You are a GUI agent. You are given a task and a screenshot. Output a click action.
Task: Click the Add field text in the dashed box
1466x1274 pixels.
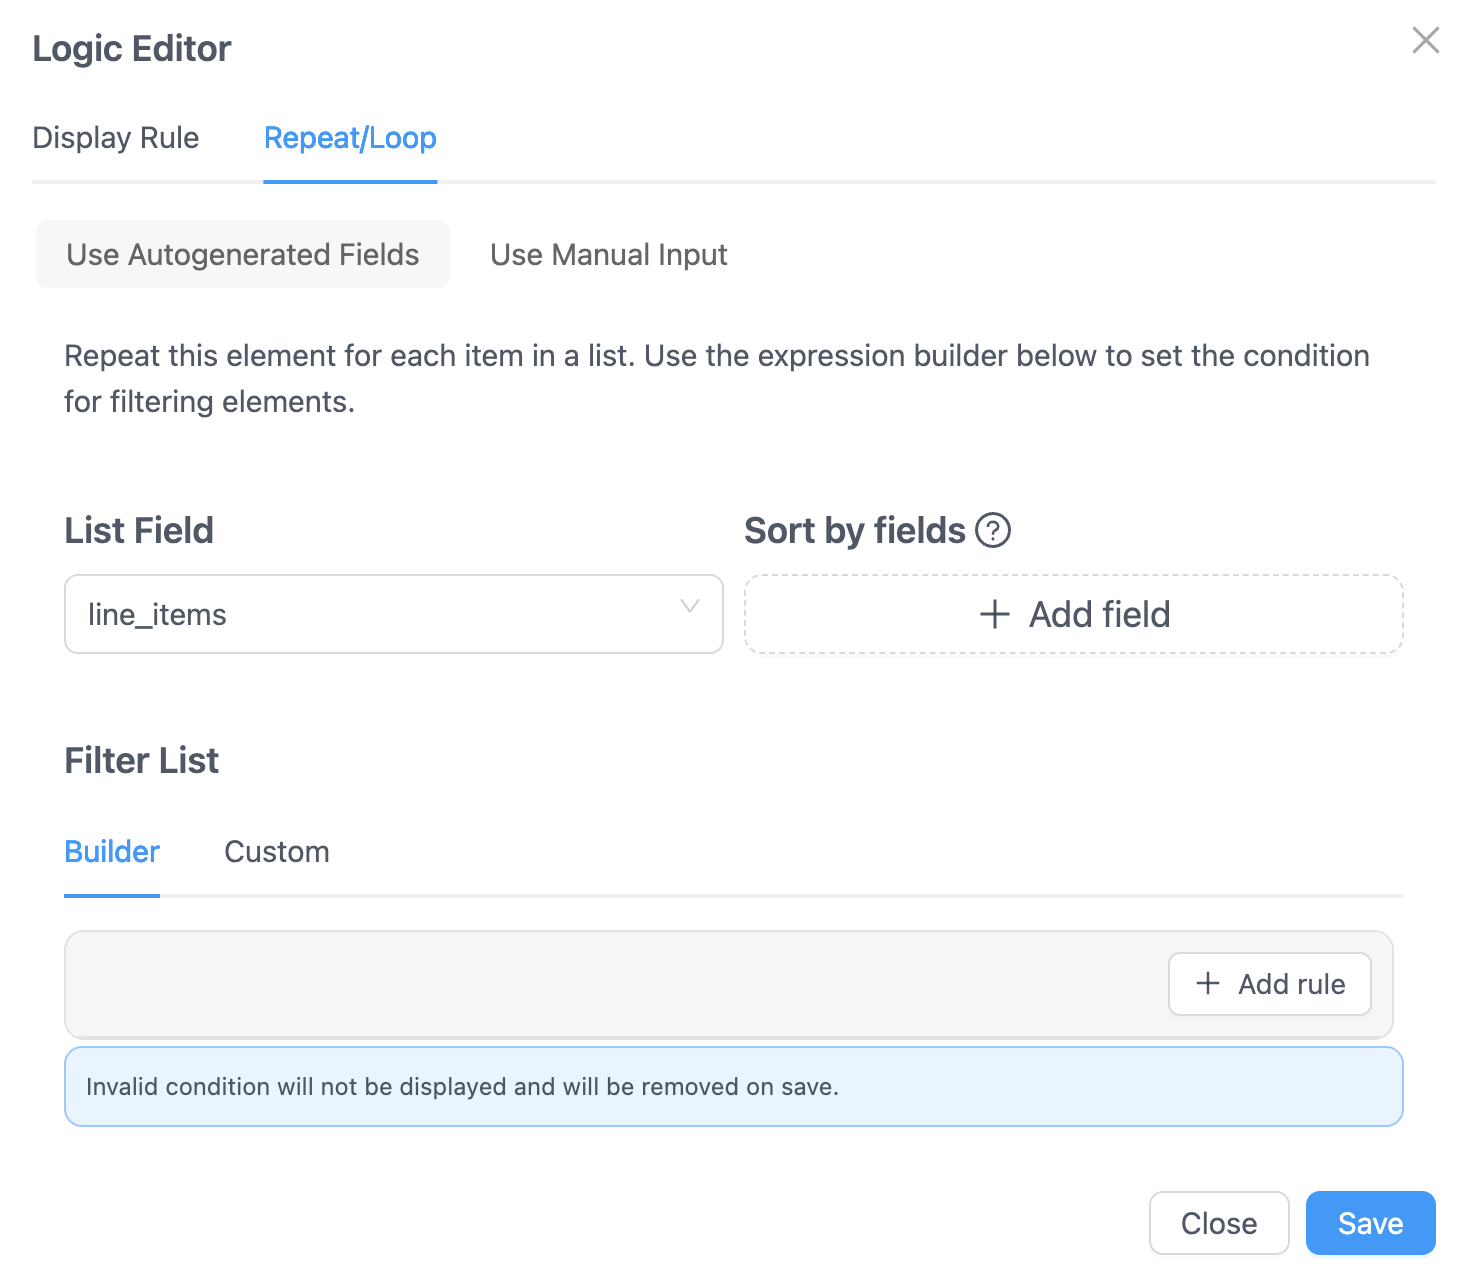coord(1100,614)
